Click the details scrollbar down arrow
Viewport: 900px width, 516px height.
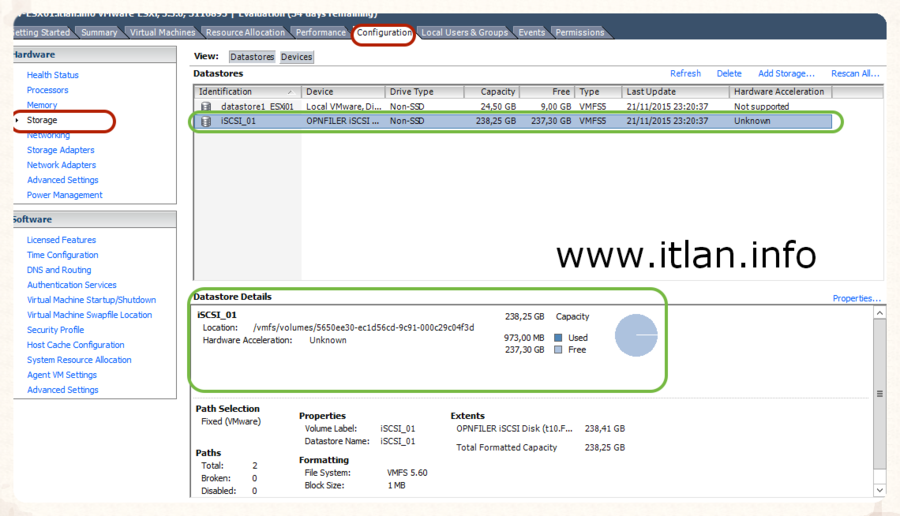coord(879,490)
